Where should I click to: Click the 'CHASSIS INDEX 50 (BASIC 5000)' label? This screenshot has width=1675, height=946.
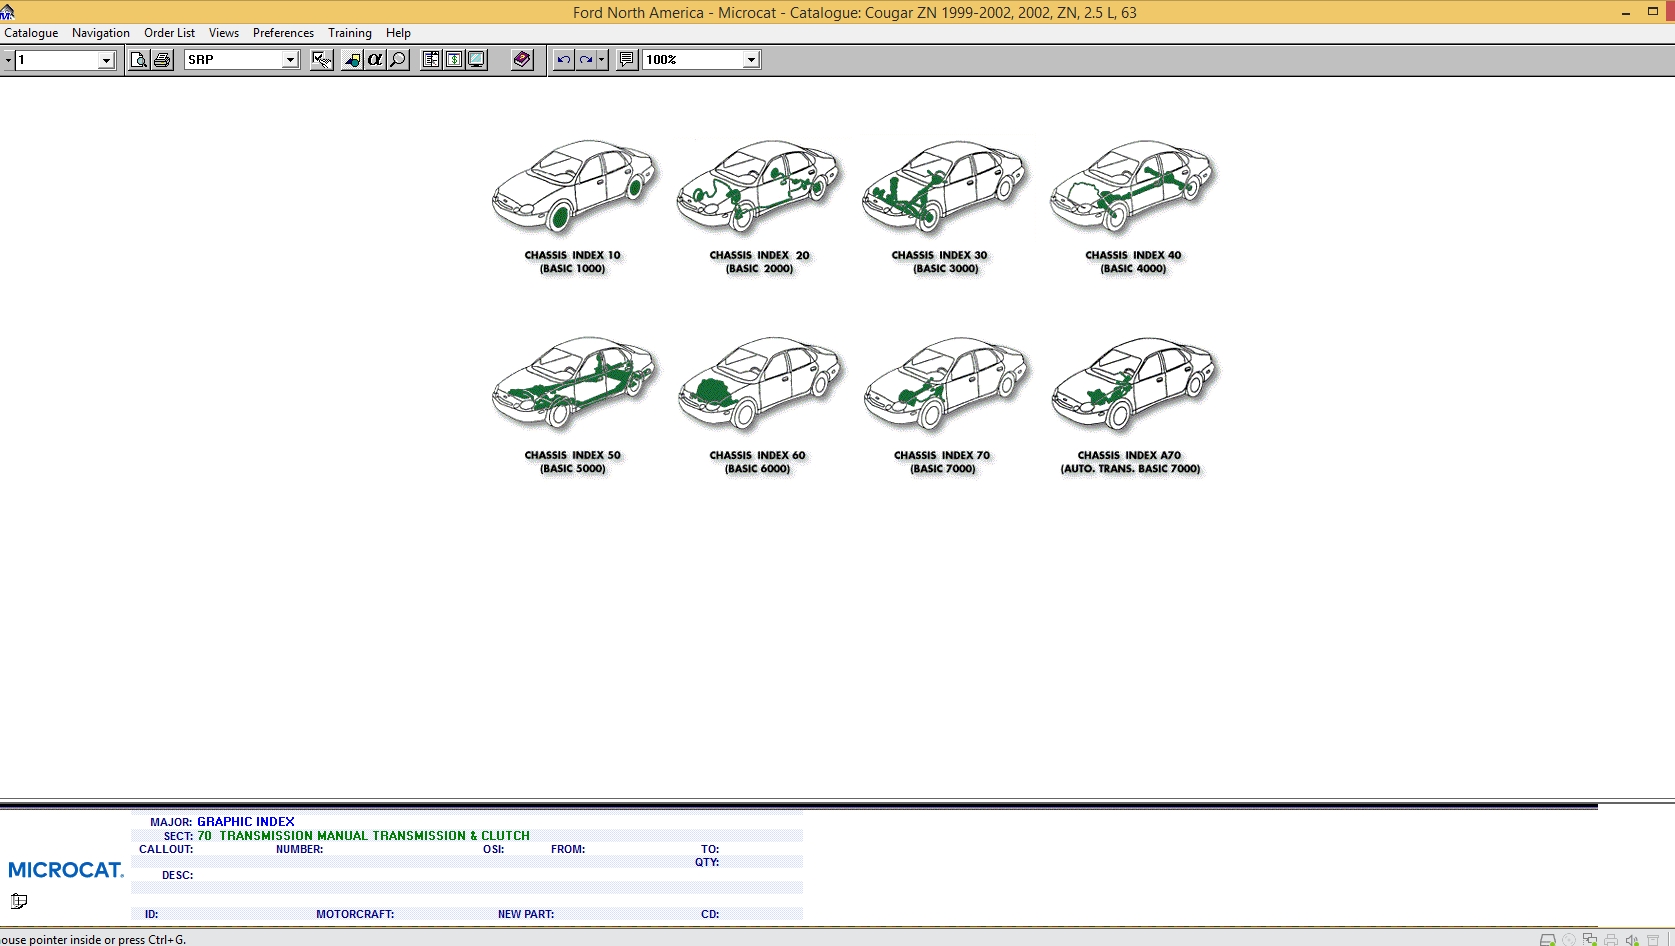point(573,462)
